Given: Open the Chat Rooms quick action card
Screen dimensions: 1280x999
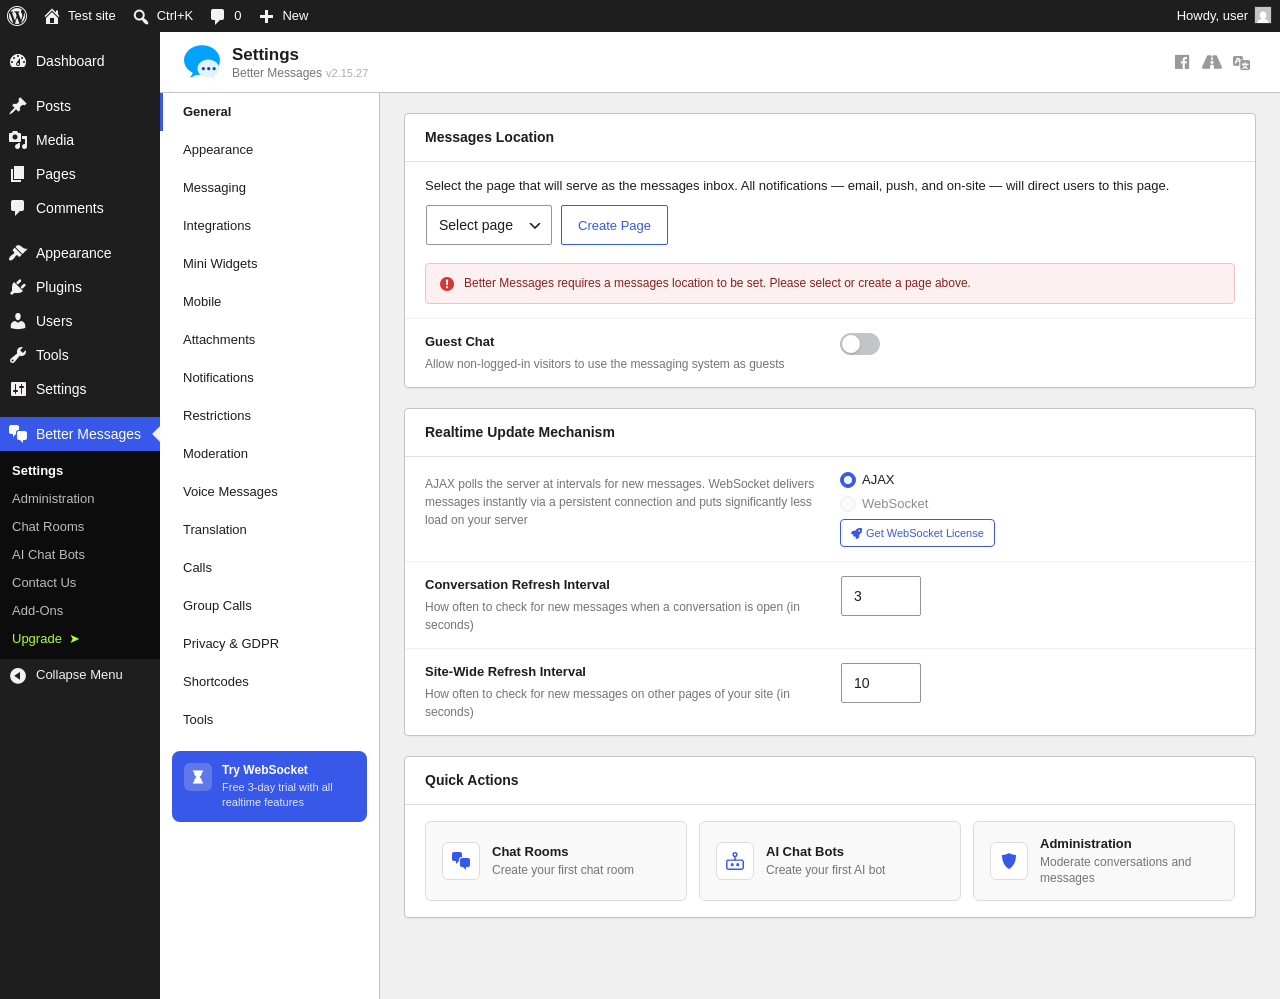Looking at the screenshot, I should pyautogui.click(x=556, y=861).
